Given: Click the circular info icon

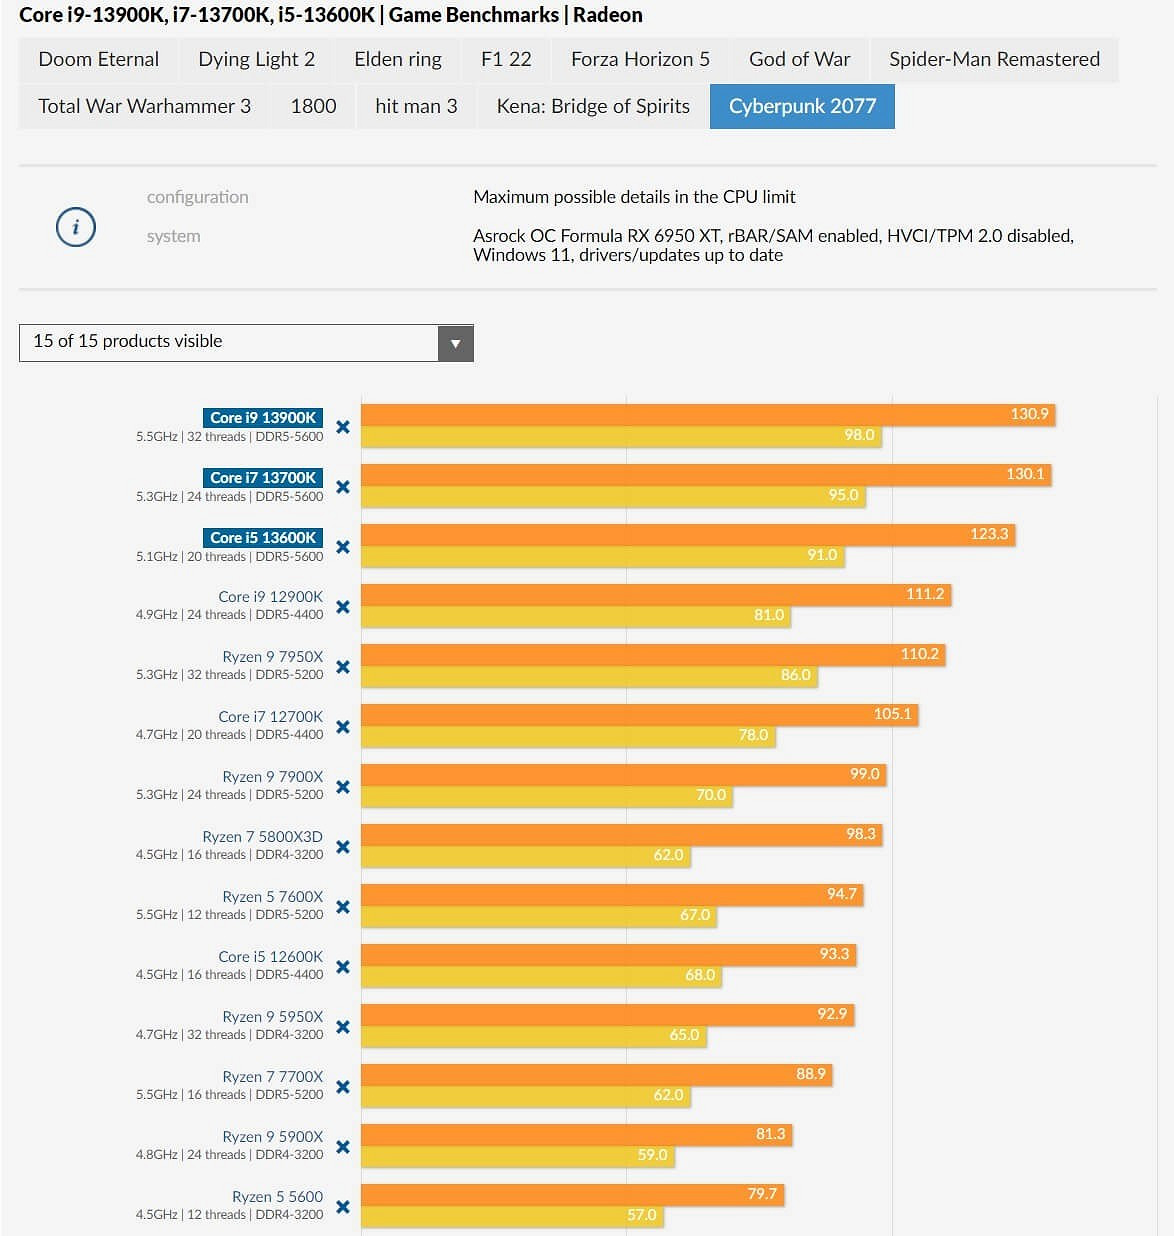Looking at the screenshot, I should 76,227.
